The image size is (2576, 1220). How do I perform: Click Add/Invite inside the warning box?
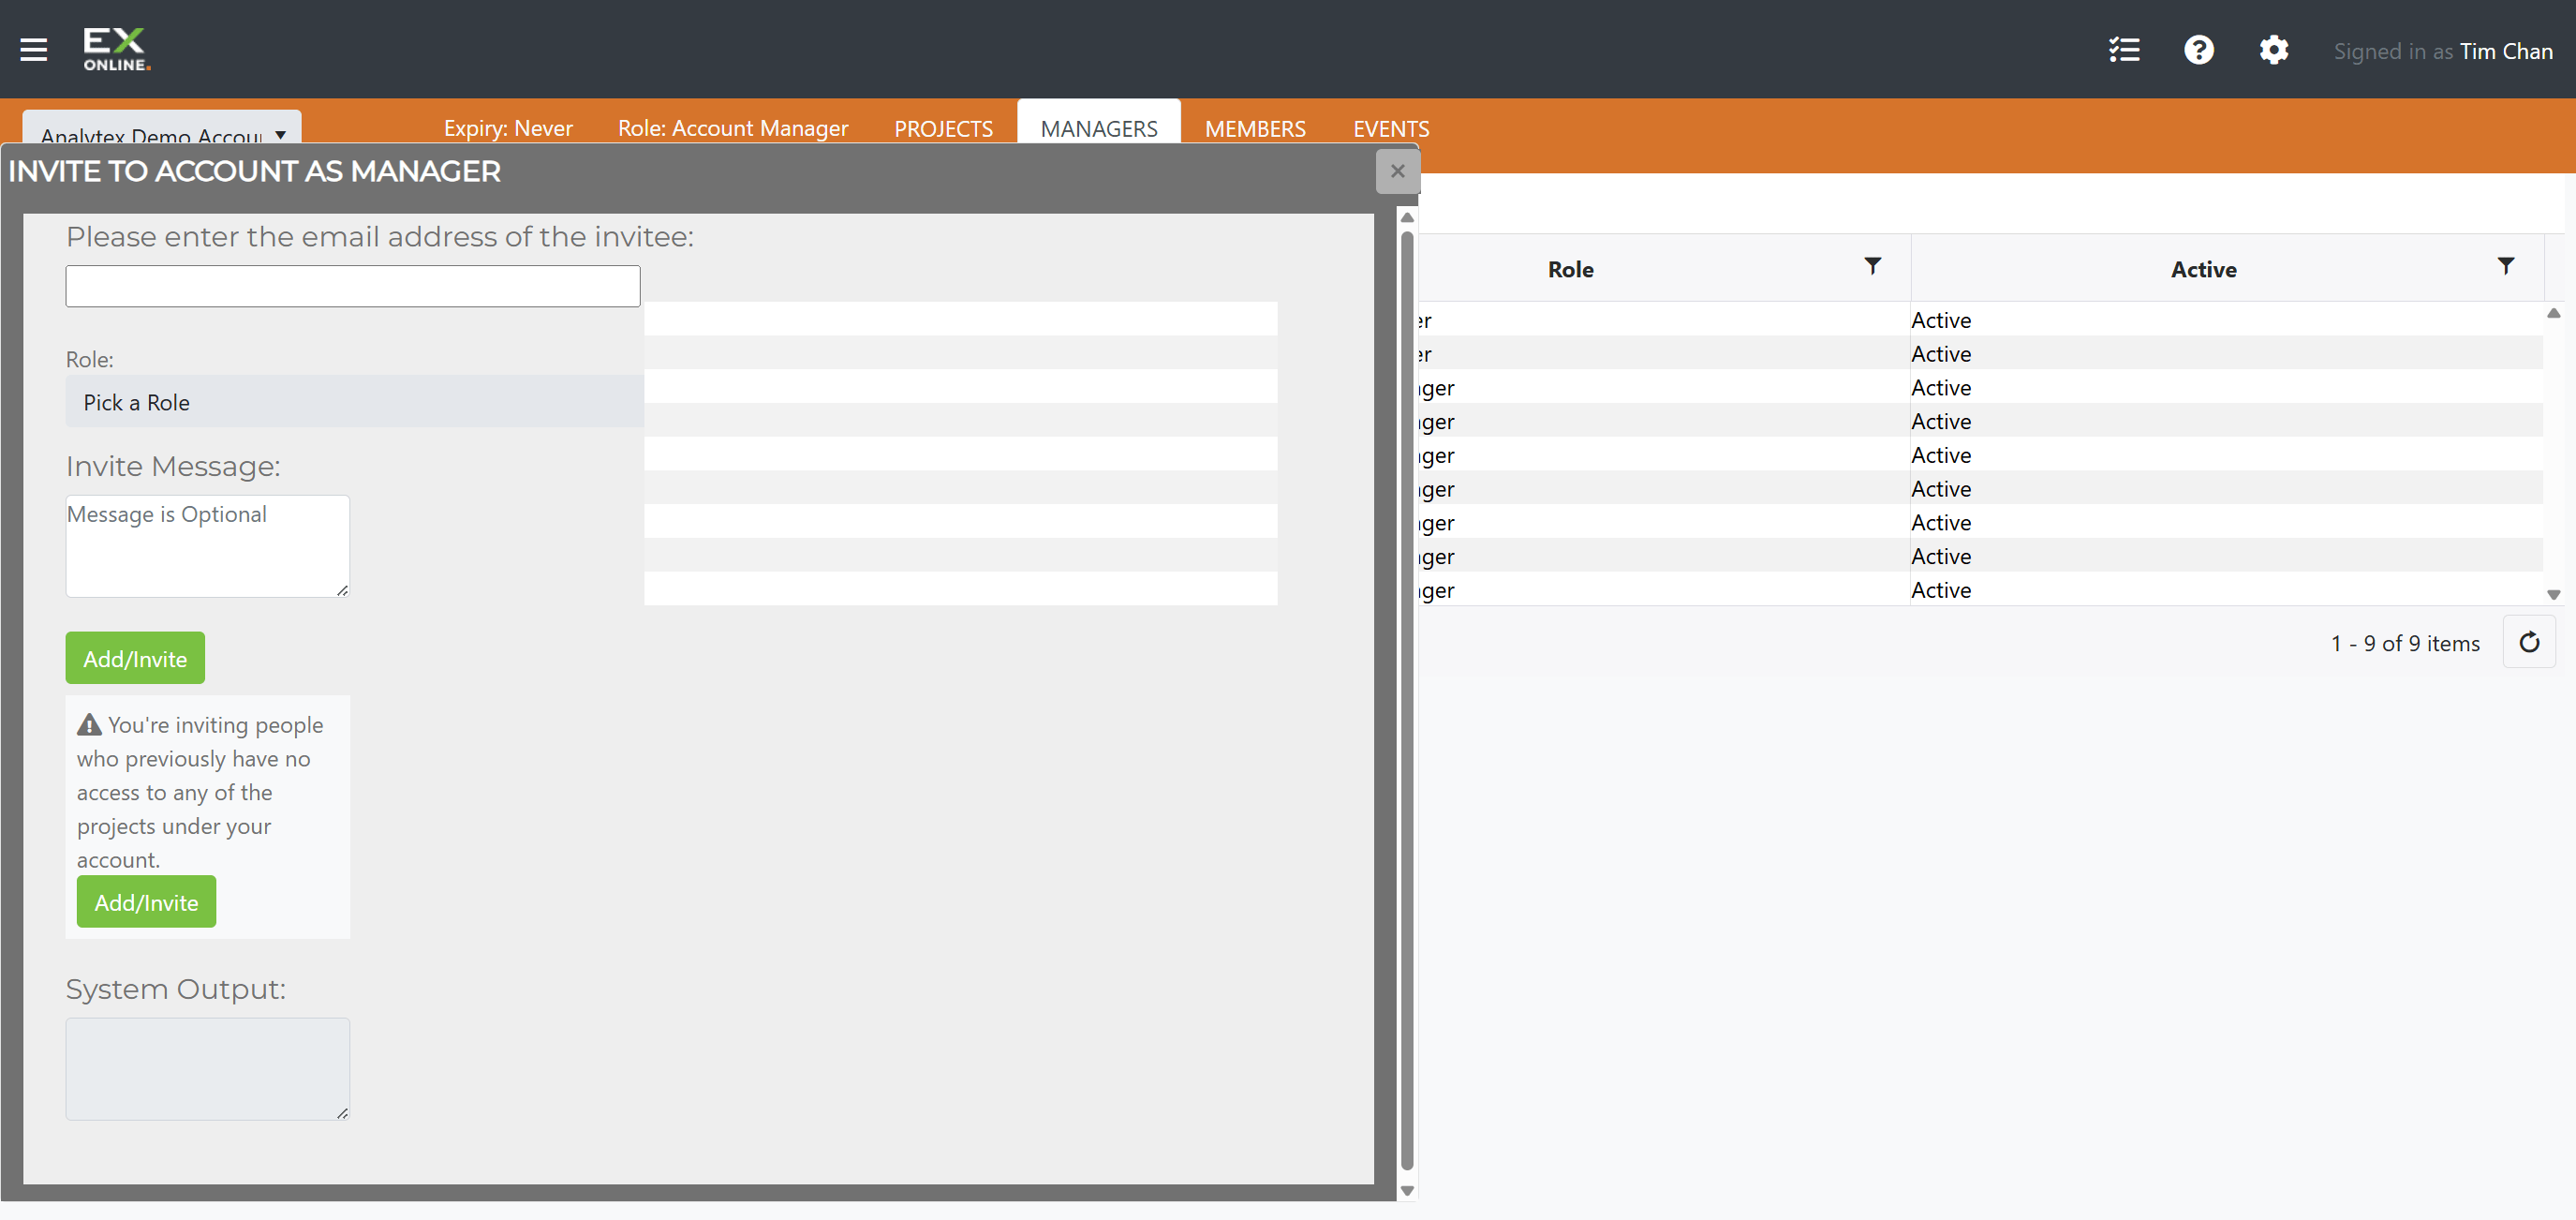click(x=146, y=901)
